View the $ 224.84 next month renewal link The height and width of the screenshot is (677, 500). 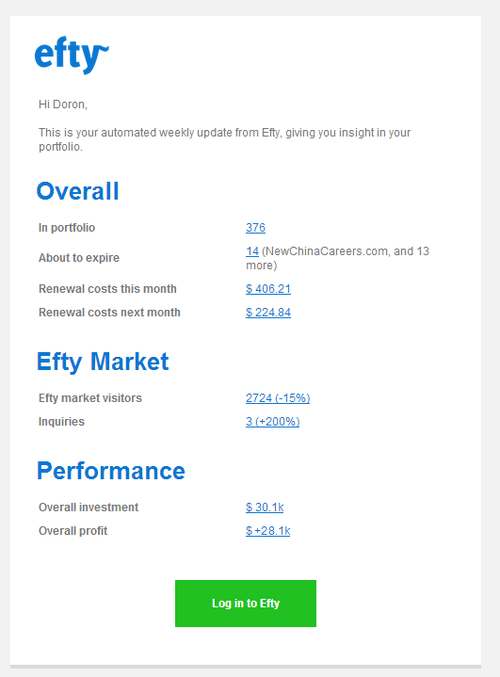pyautogui.click(x=268, y=312)
